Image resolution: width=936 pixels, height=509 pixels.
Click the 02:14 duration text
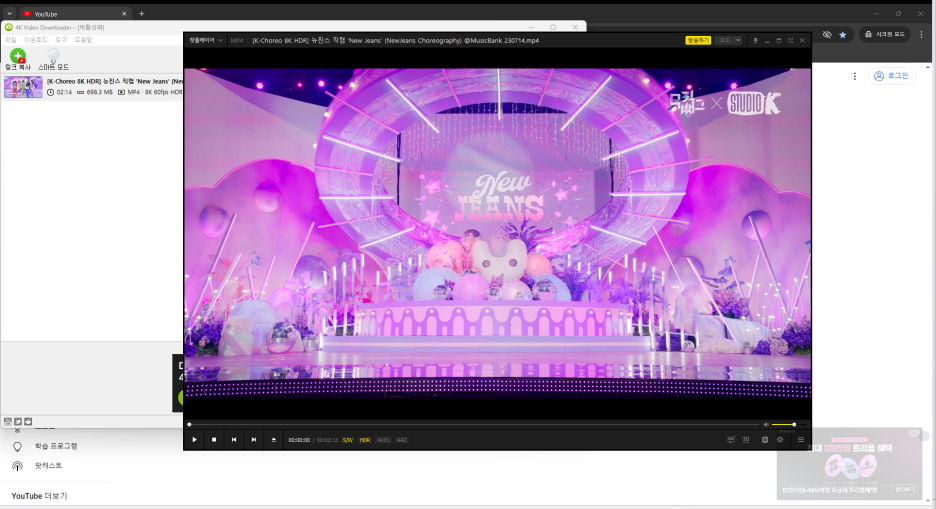pos(64,92)
